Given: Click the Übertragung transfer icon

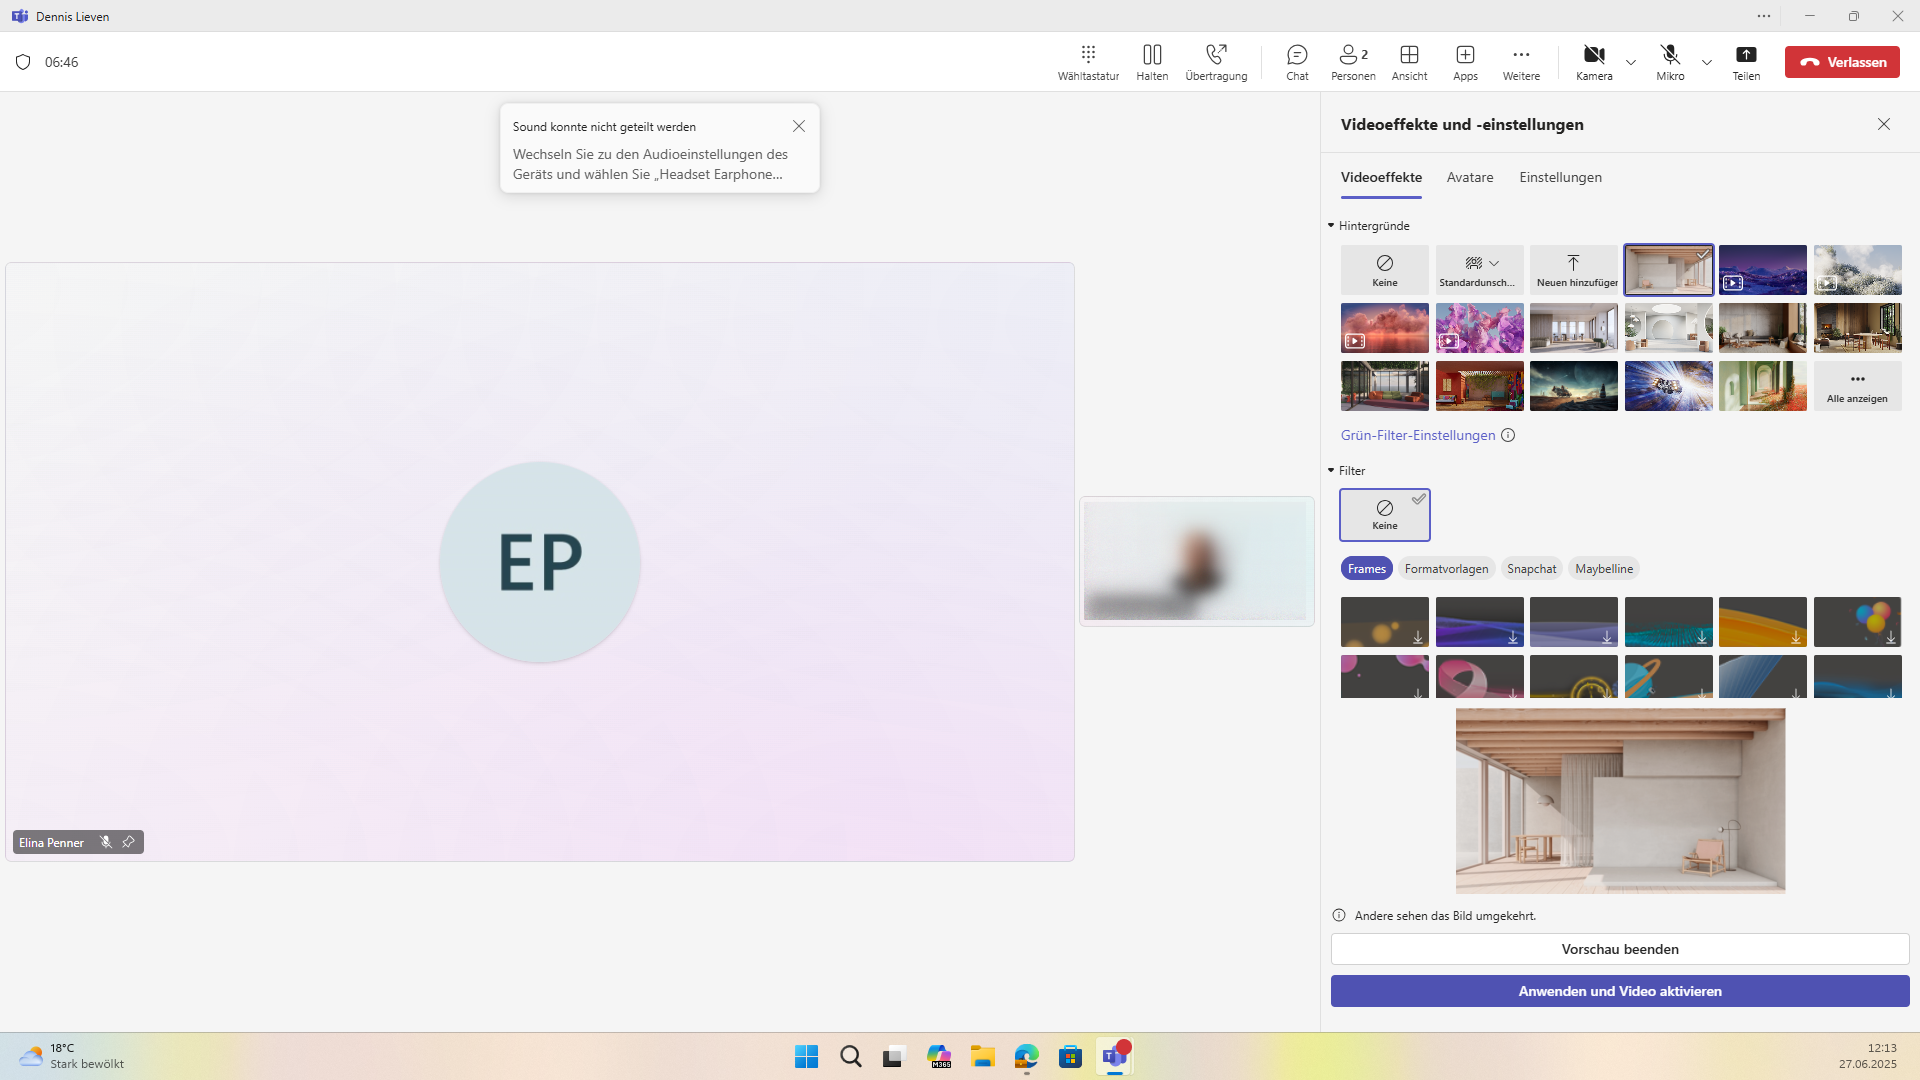Looking at the screenshot, I should [x=1216, y=61].
